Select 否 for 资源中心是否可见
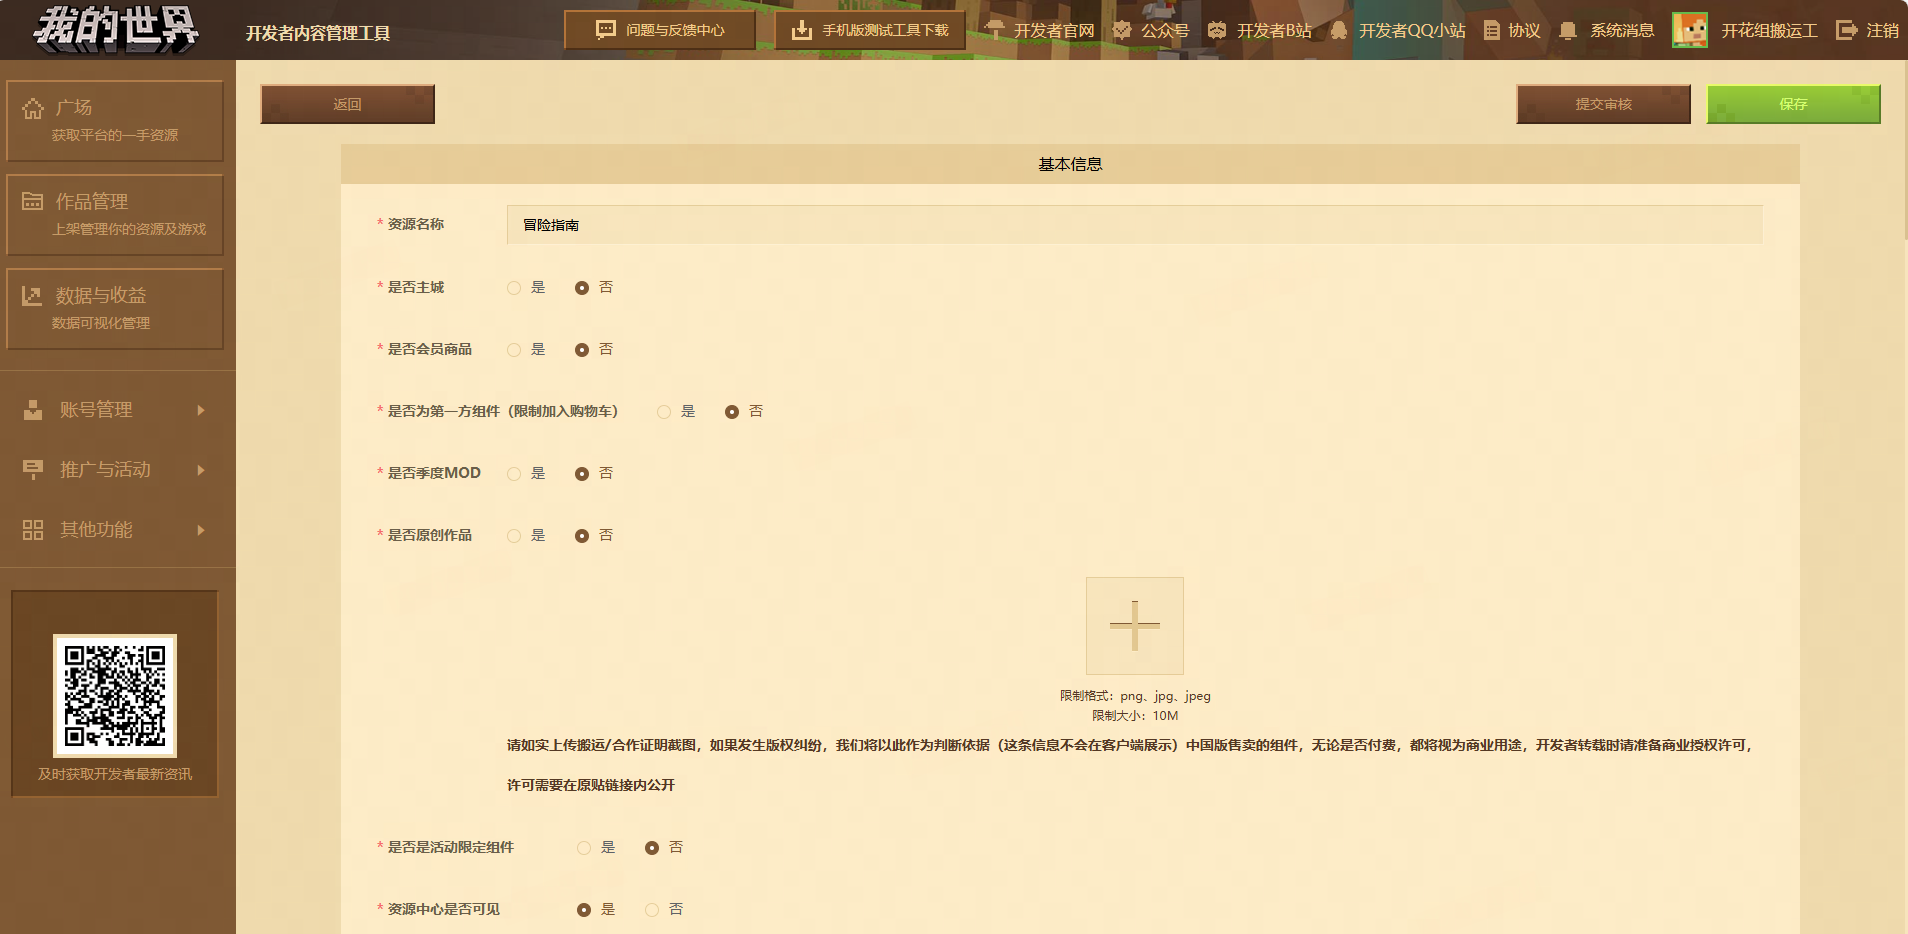This screenshot has width=1908, height=934. tap(652, 910)
